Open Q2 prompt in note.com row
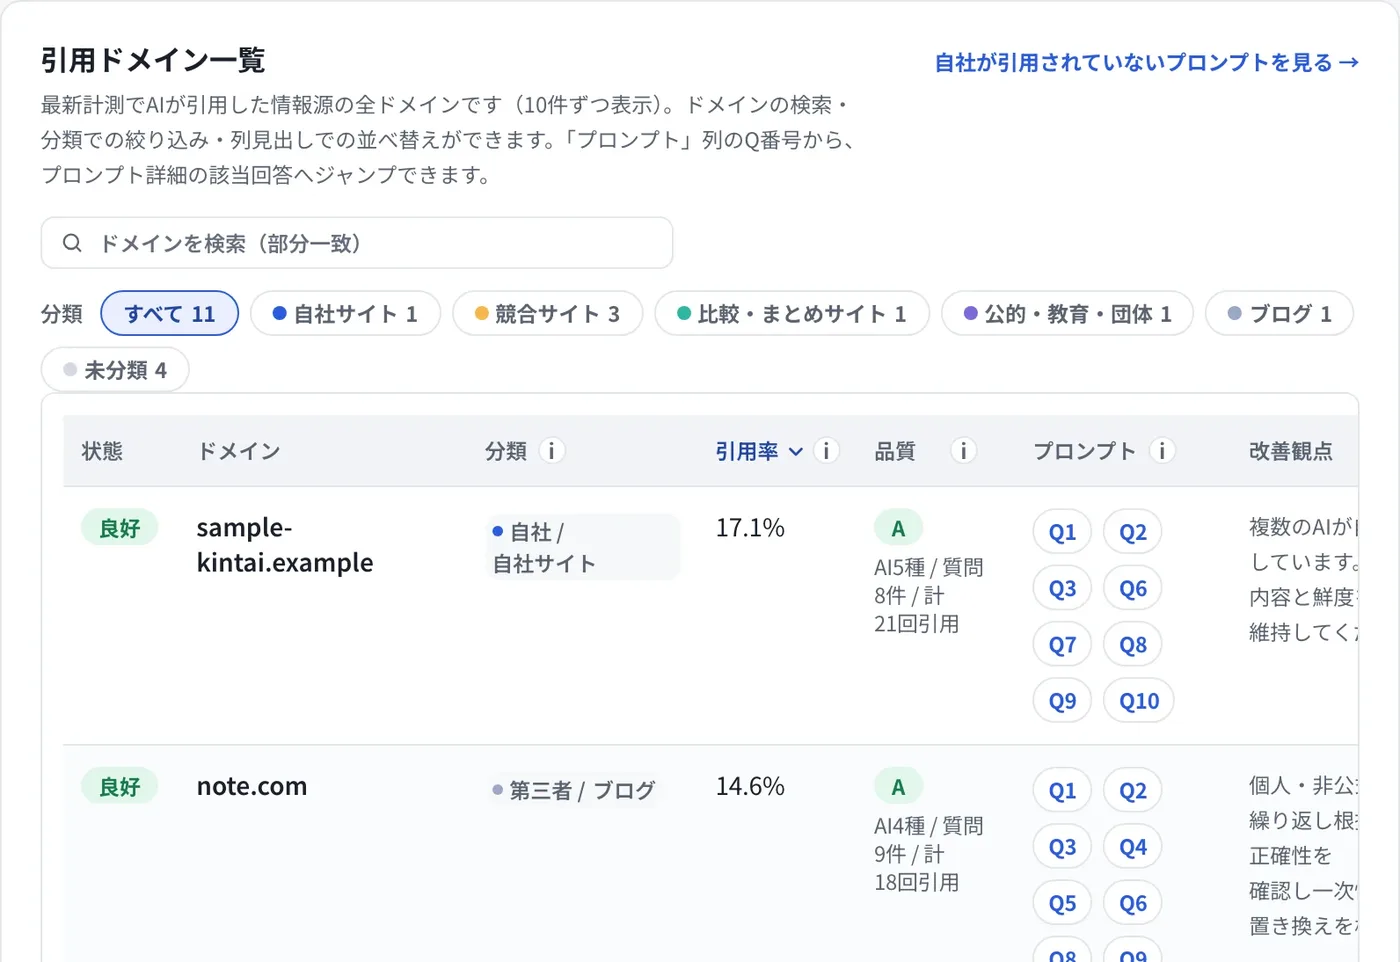Screen dimensions: 1400x962 (x=1132, y=791)
